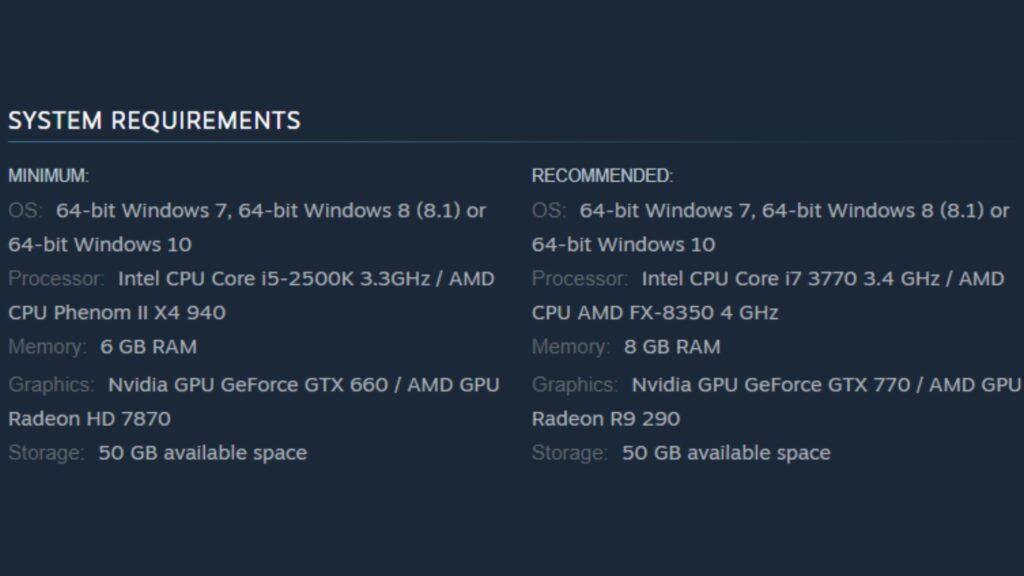
Task: Click the 6 GB RAM value
Action: click(x=148, y=347)
